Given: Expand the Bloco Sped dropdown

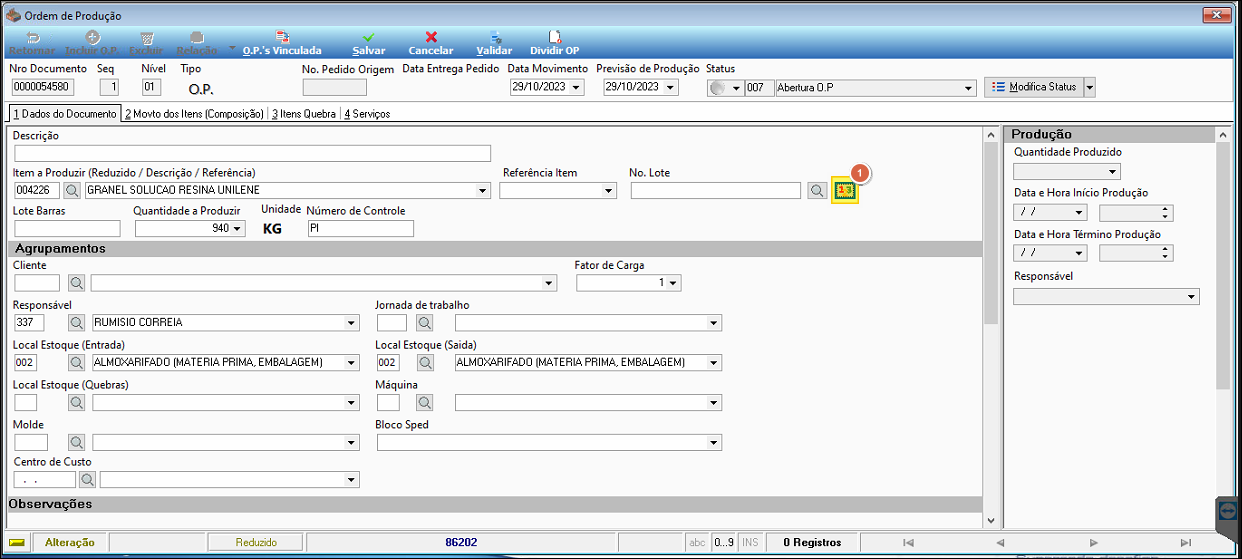Looking at the screenshot, I should coord(714,442).
